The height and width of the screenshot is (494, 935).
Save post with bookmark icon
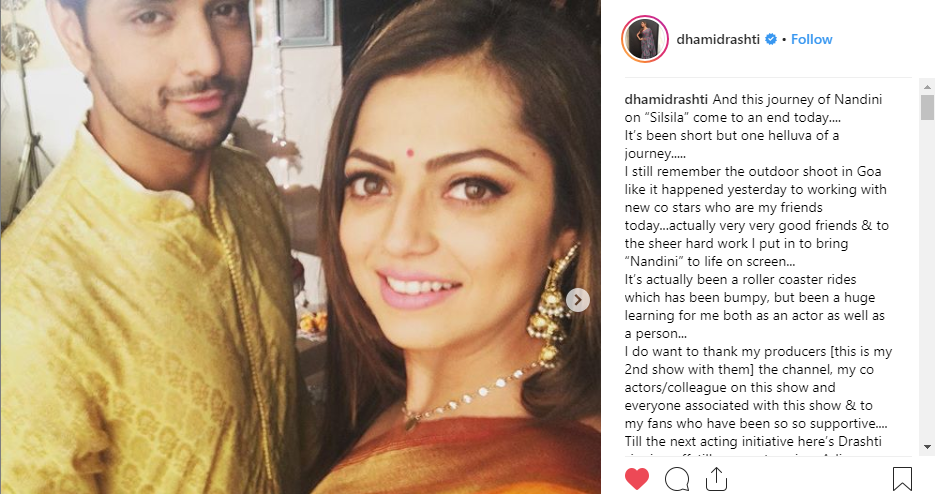[902, 478]
